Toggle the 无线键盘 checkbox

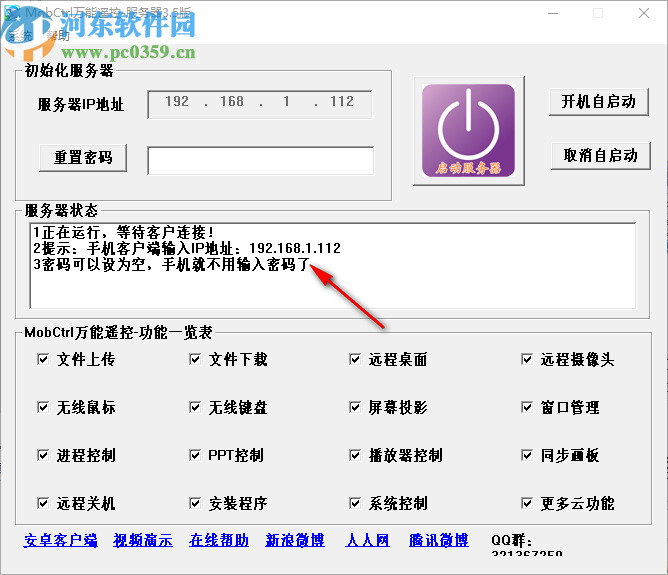click(x=195, y=407)
